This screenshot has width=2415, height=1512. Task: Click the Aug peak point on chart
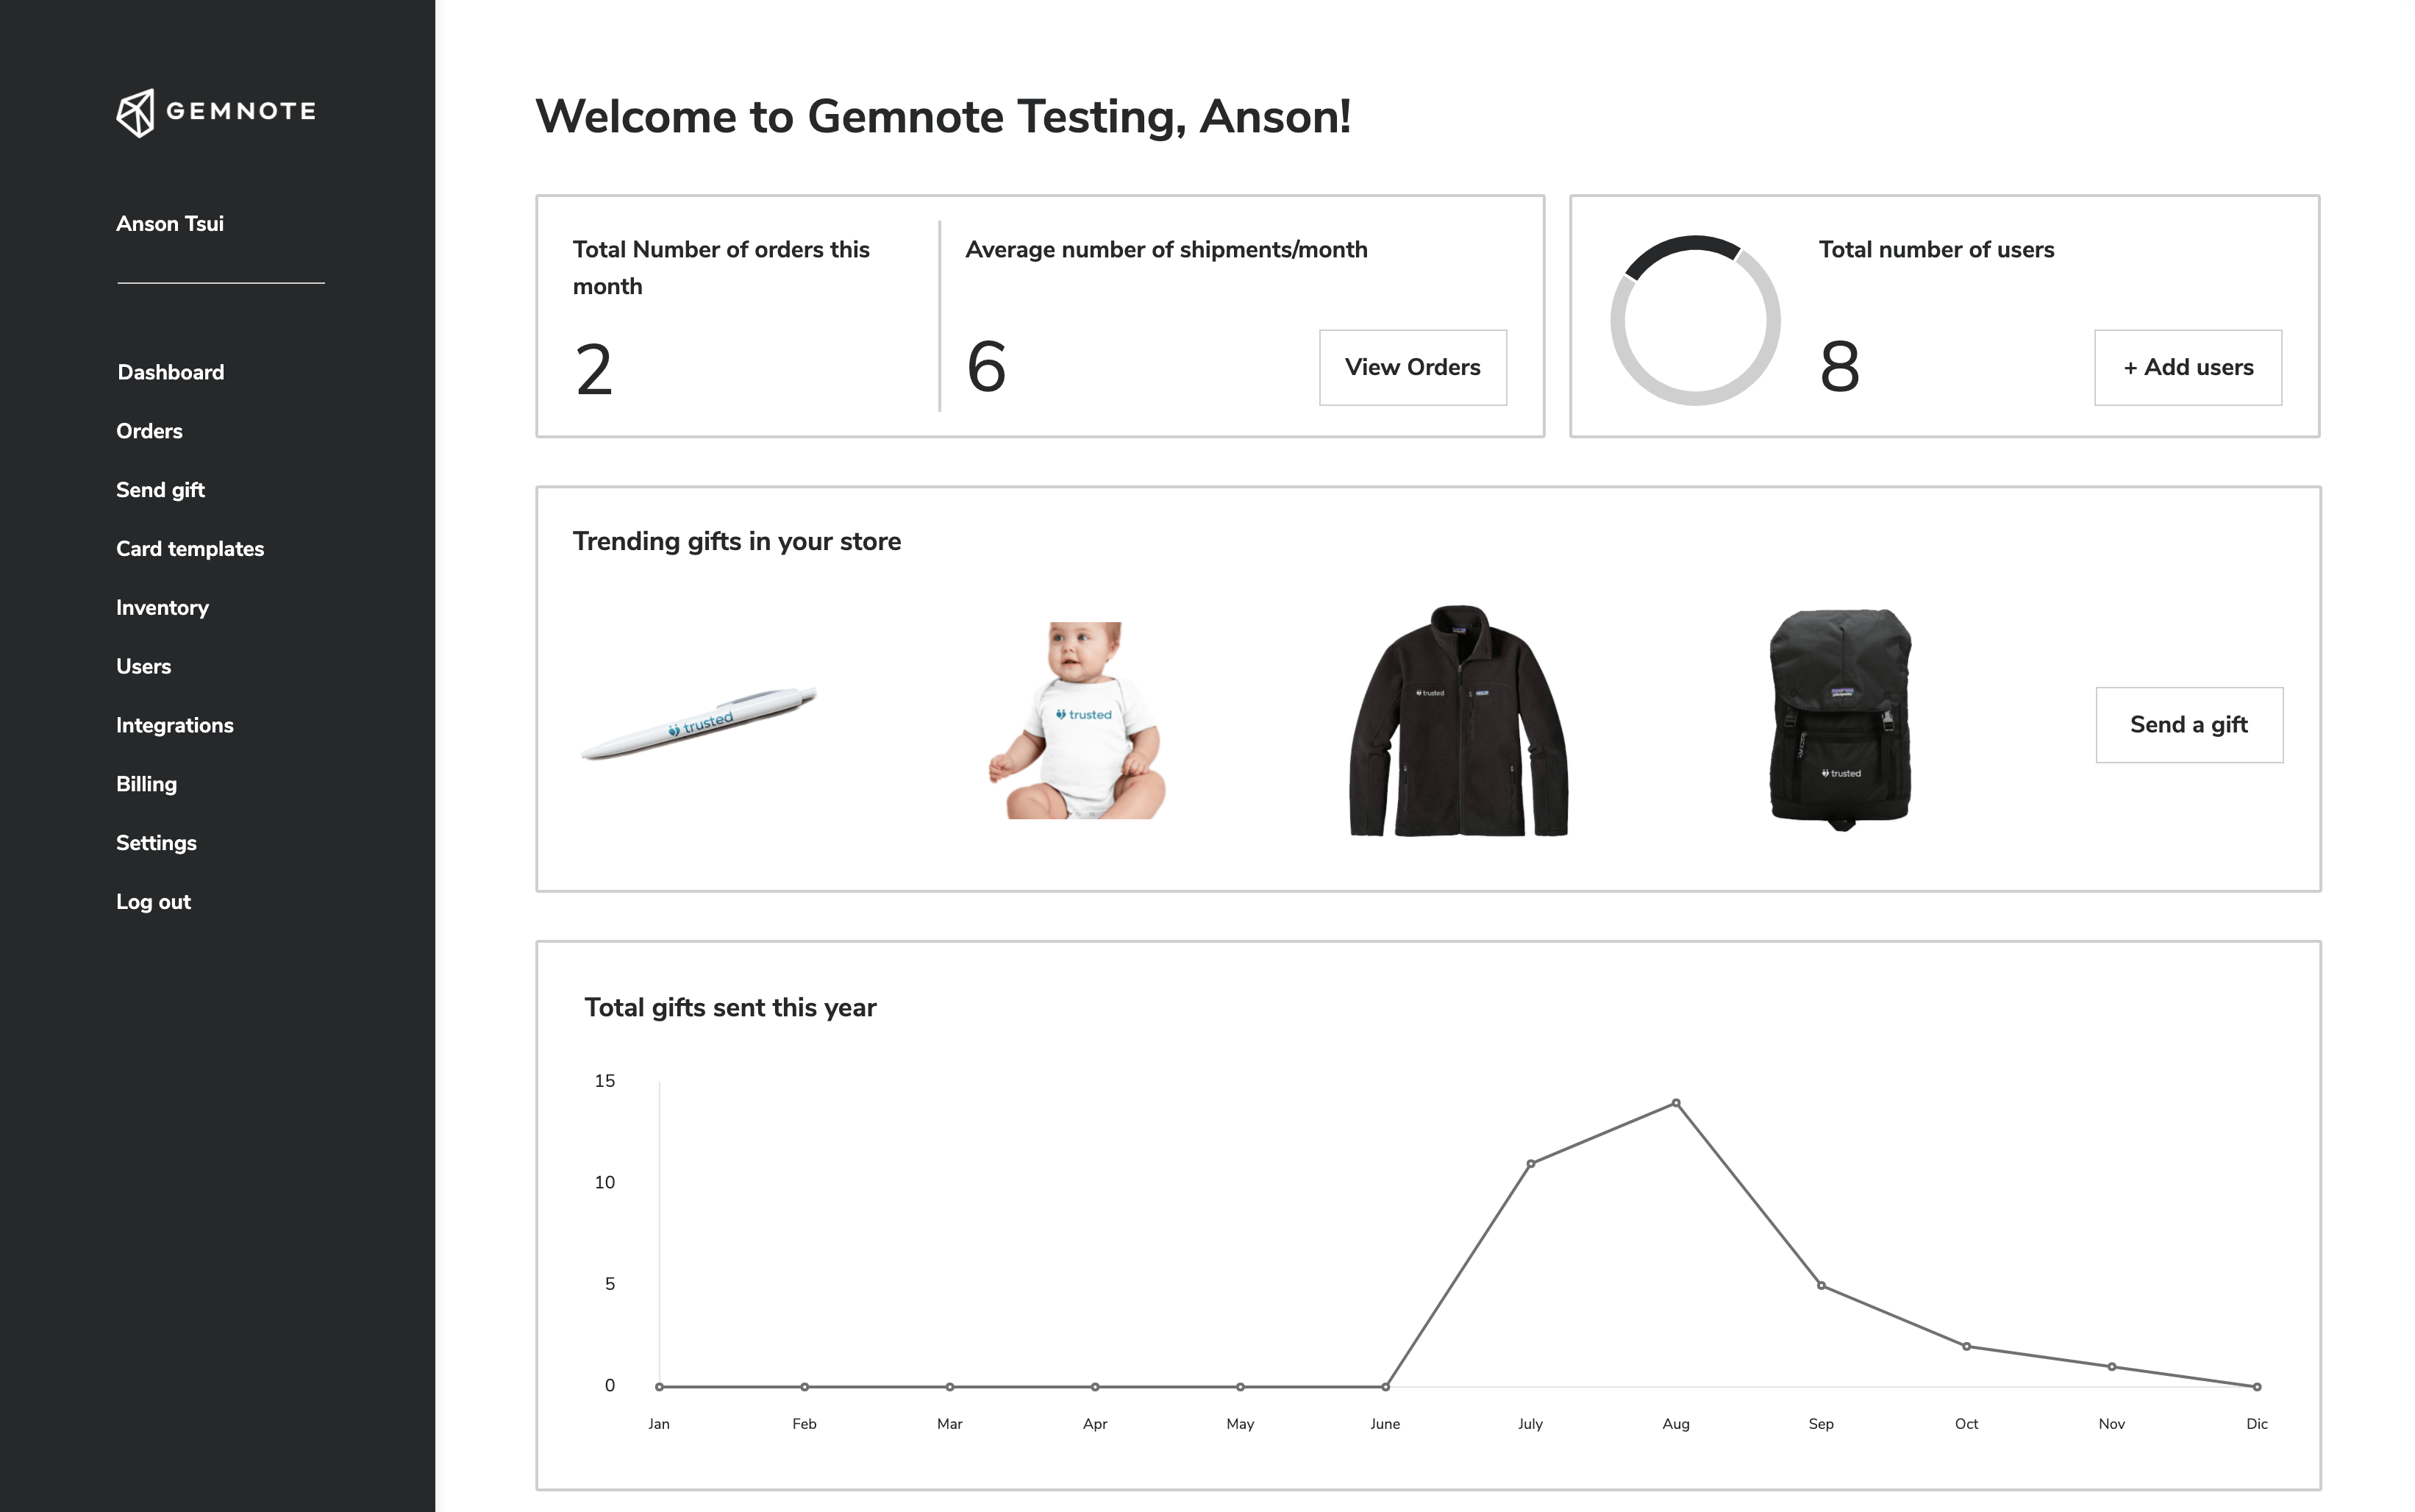click(1676, 1103)
